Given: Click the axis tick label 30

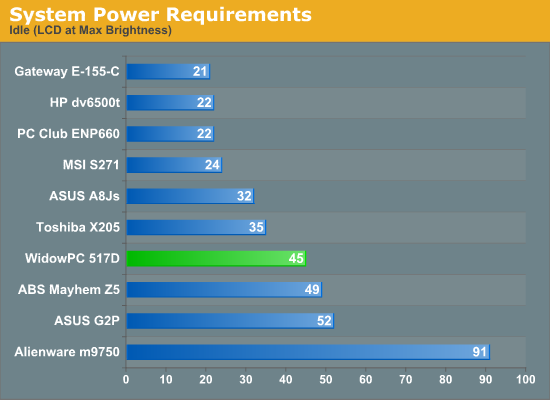Looking at the screenshot, I should 246,379.
